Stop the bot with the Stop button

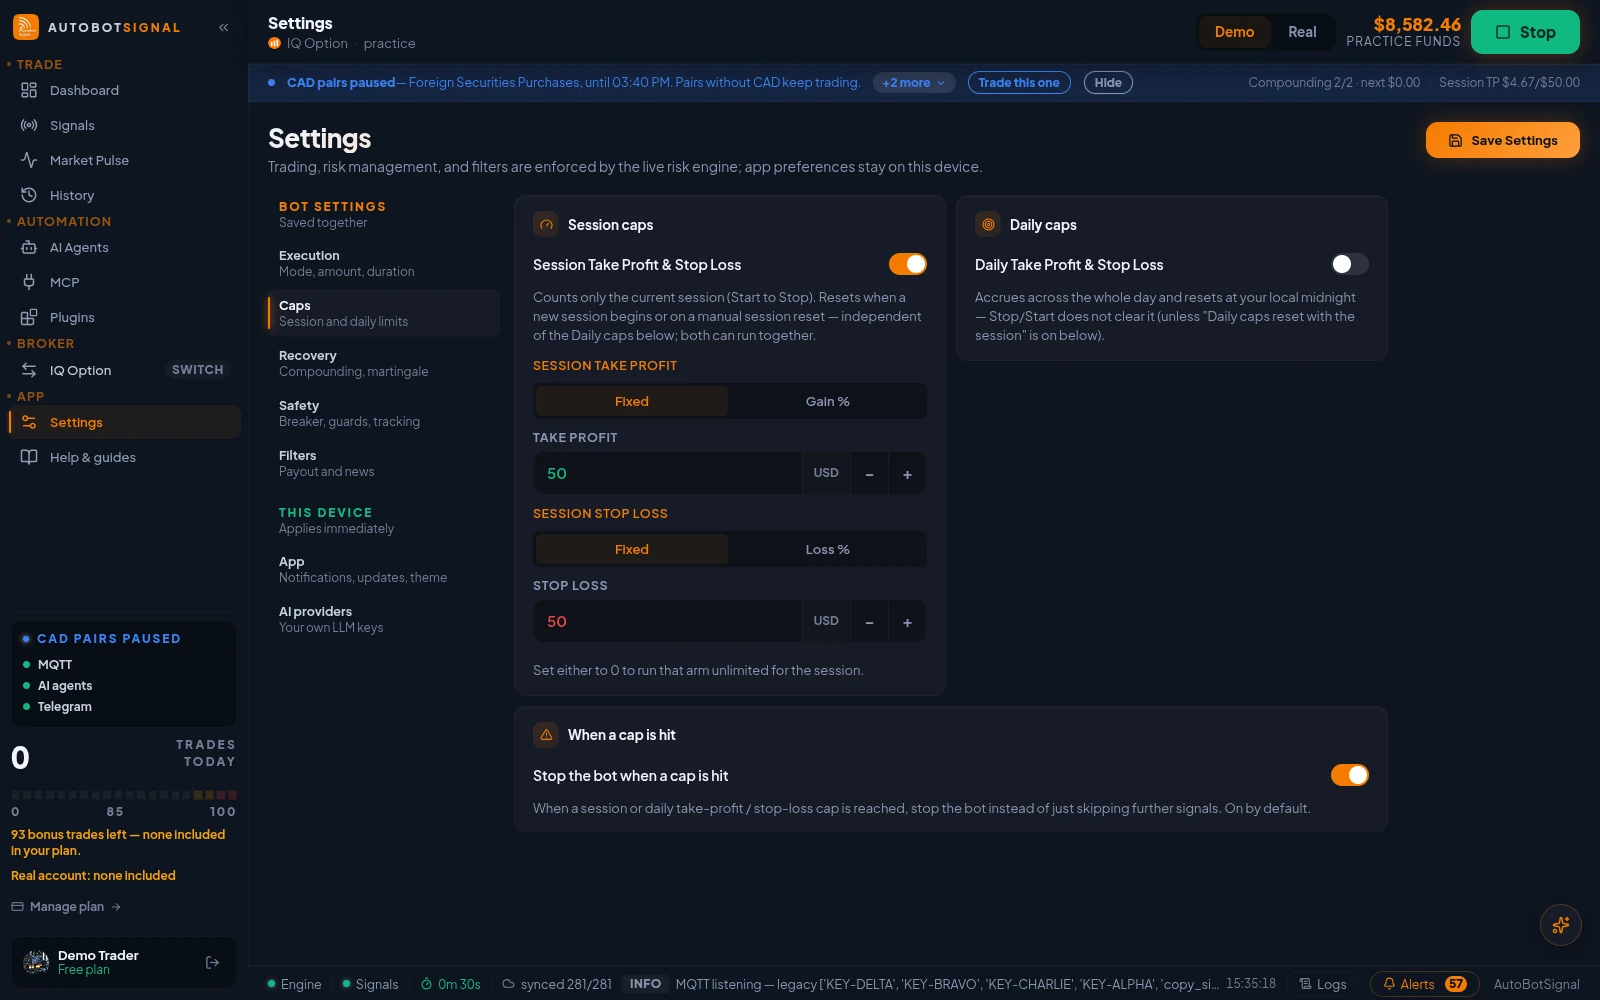click(1525, 32)
